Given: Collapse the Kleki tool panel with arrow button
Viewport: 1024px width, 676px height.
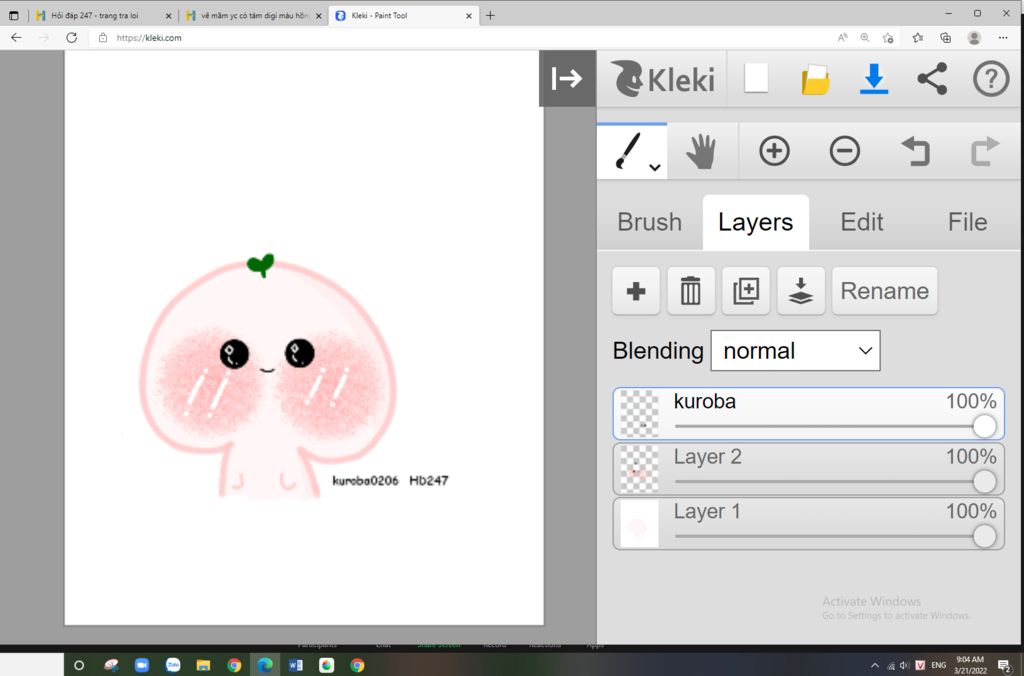Looking at the screenshot, I should point(567,78).
